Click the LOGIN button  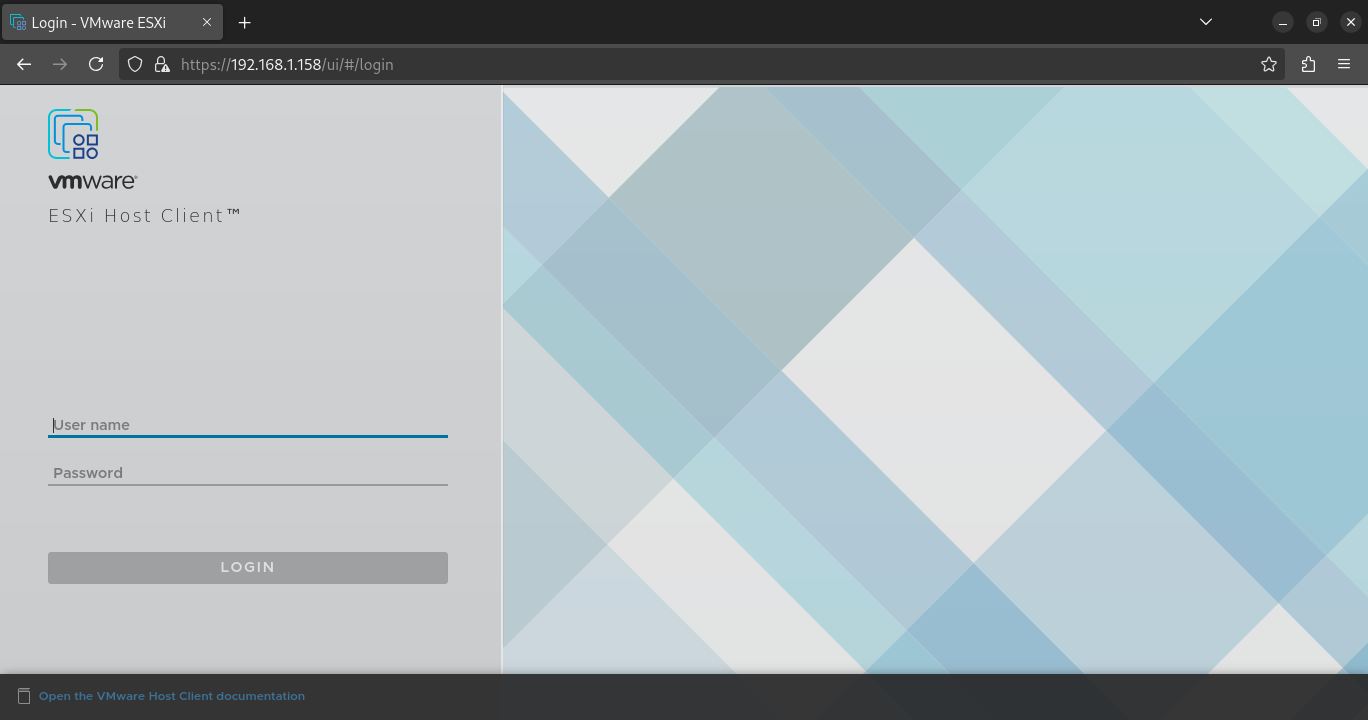tap(247, 567)
